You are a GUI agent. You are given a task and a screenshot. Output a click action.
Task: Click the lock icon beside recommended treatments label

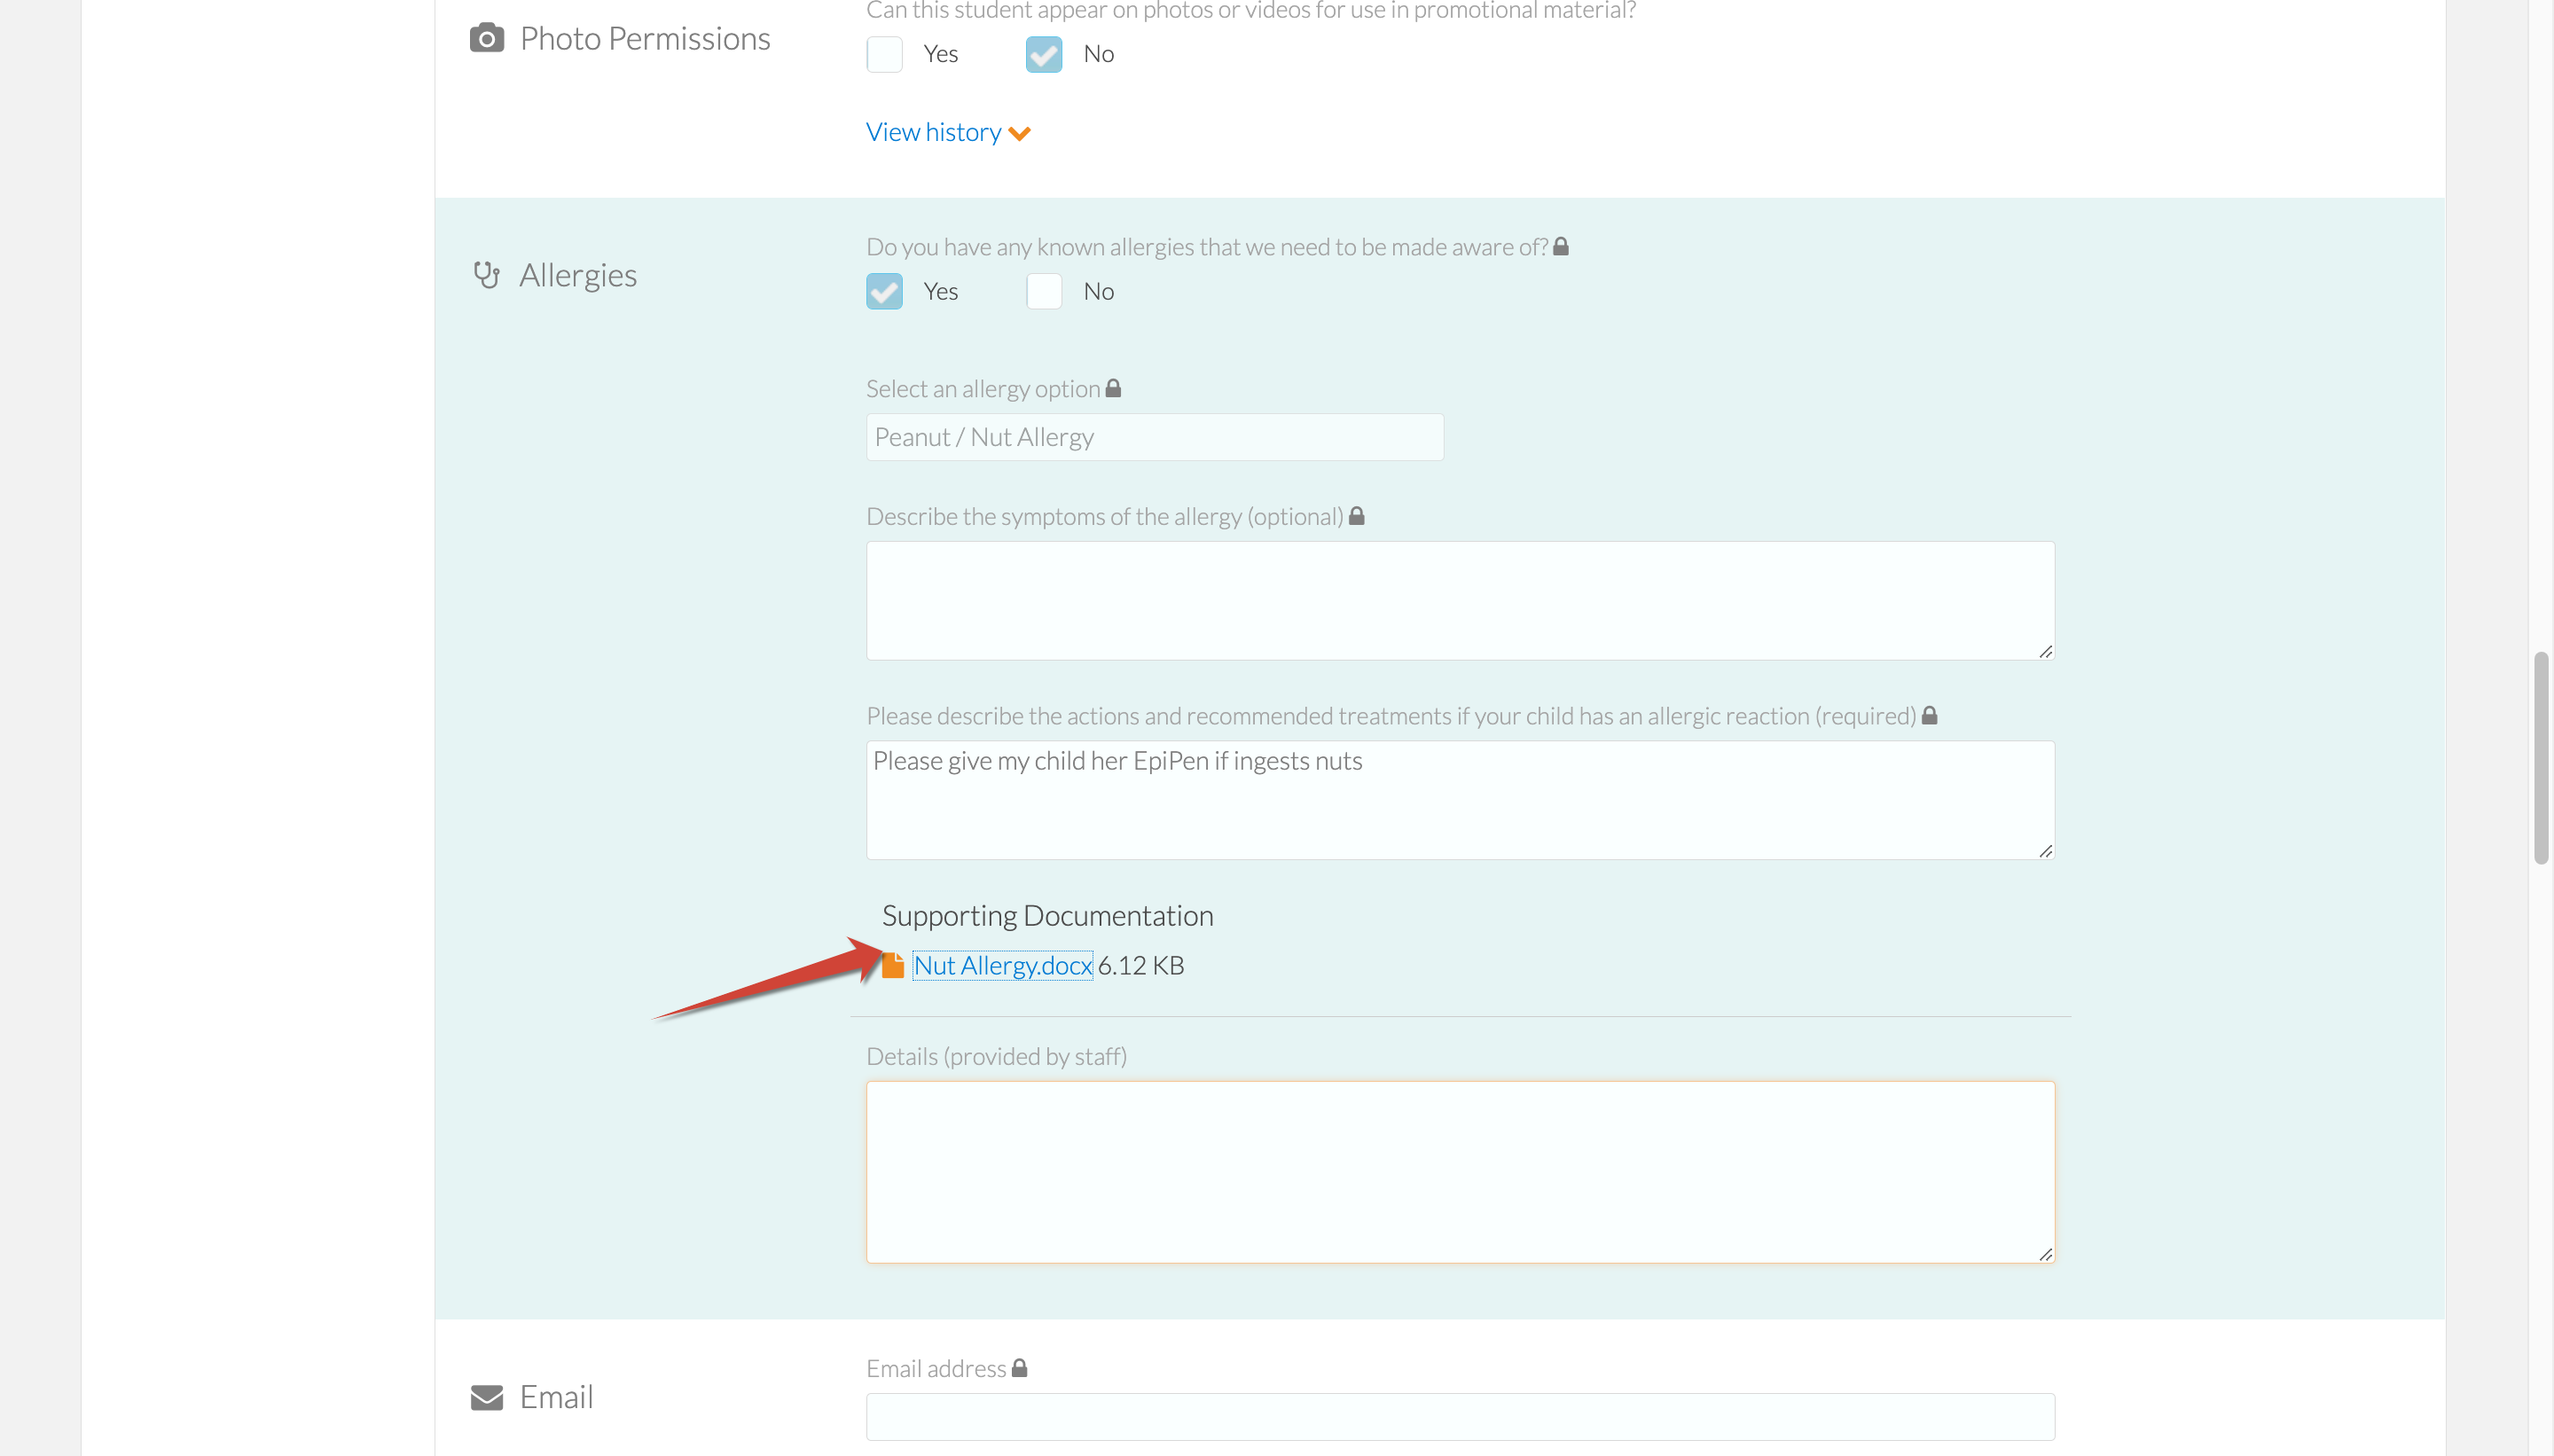pyautogui.click(x=1930, y=715)
